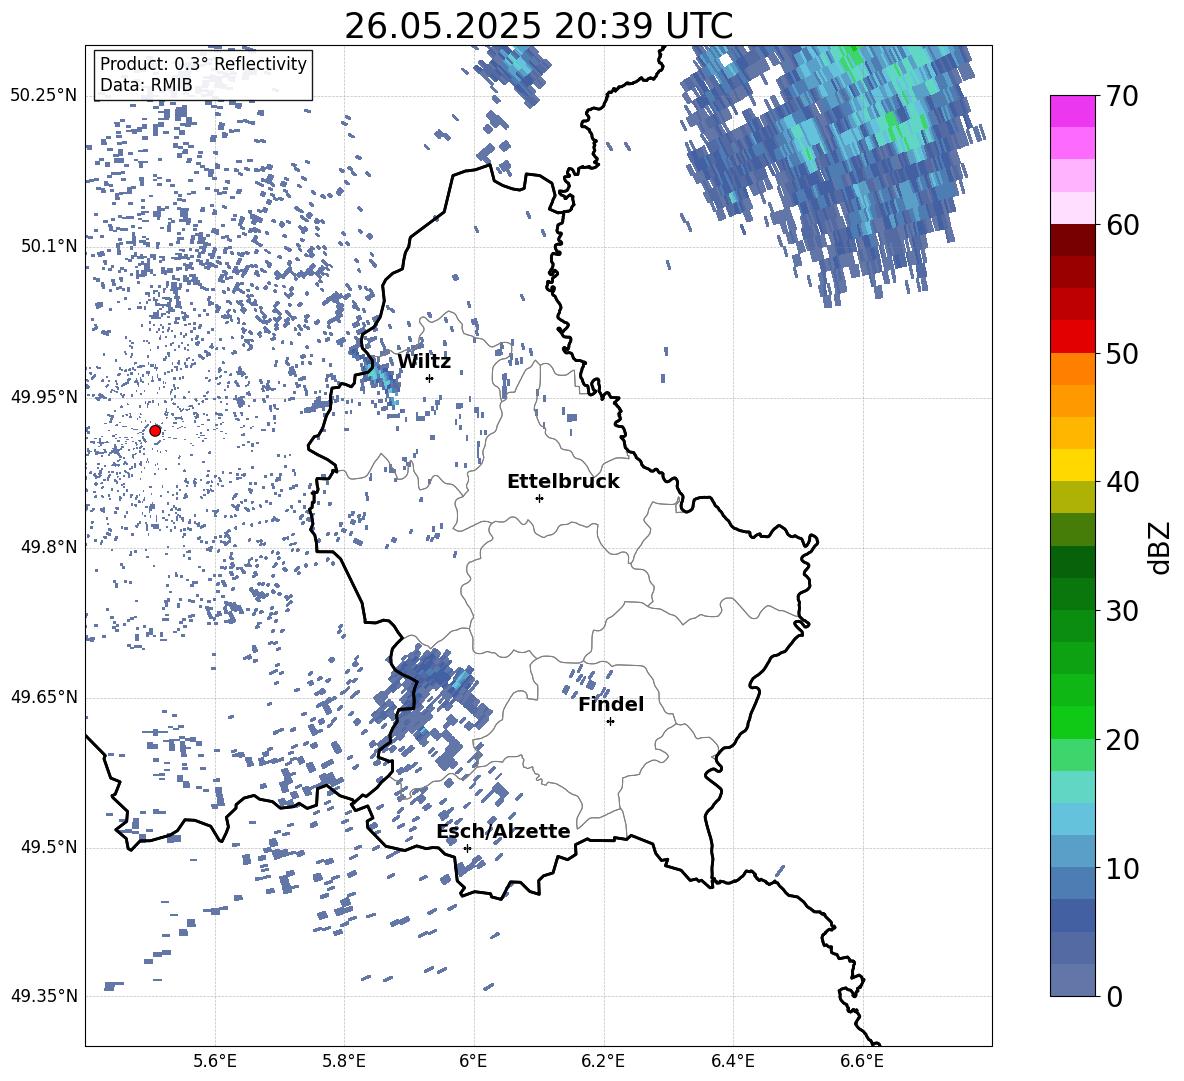Click the 49.5°N latitude label

48,847
